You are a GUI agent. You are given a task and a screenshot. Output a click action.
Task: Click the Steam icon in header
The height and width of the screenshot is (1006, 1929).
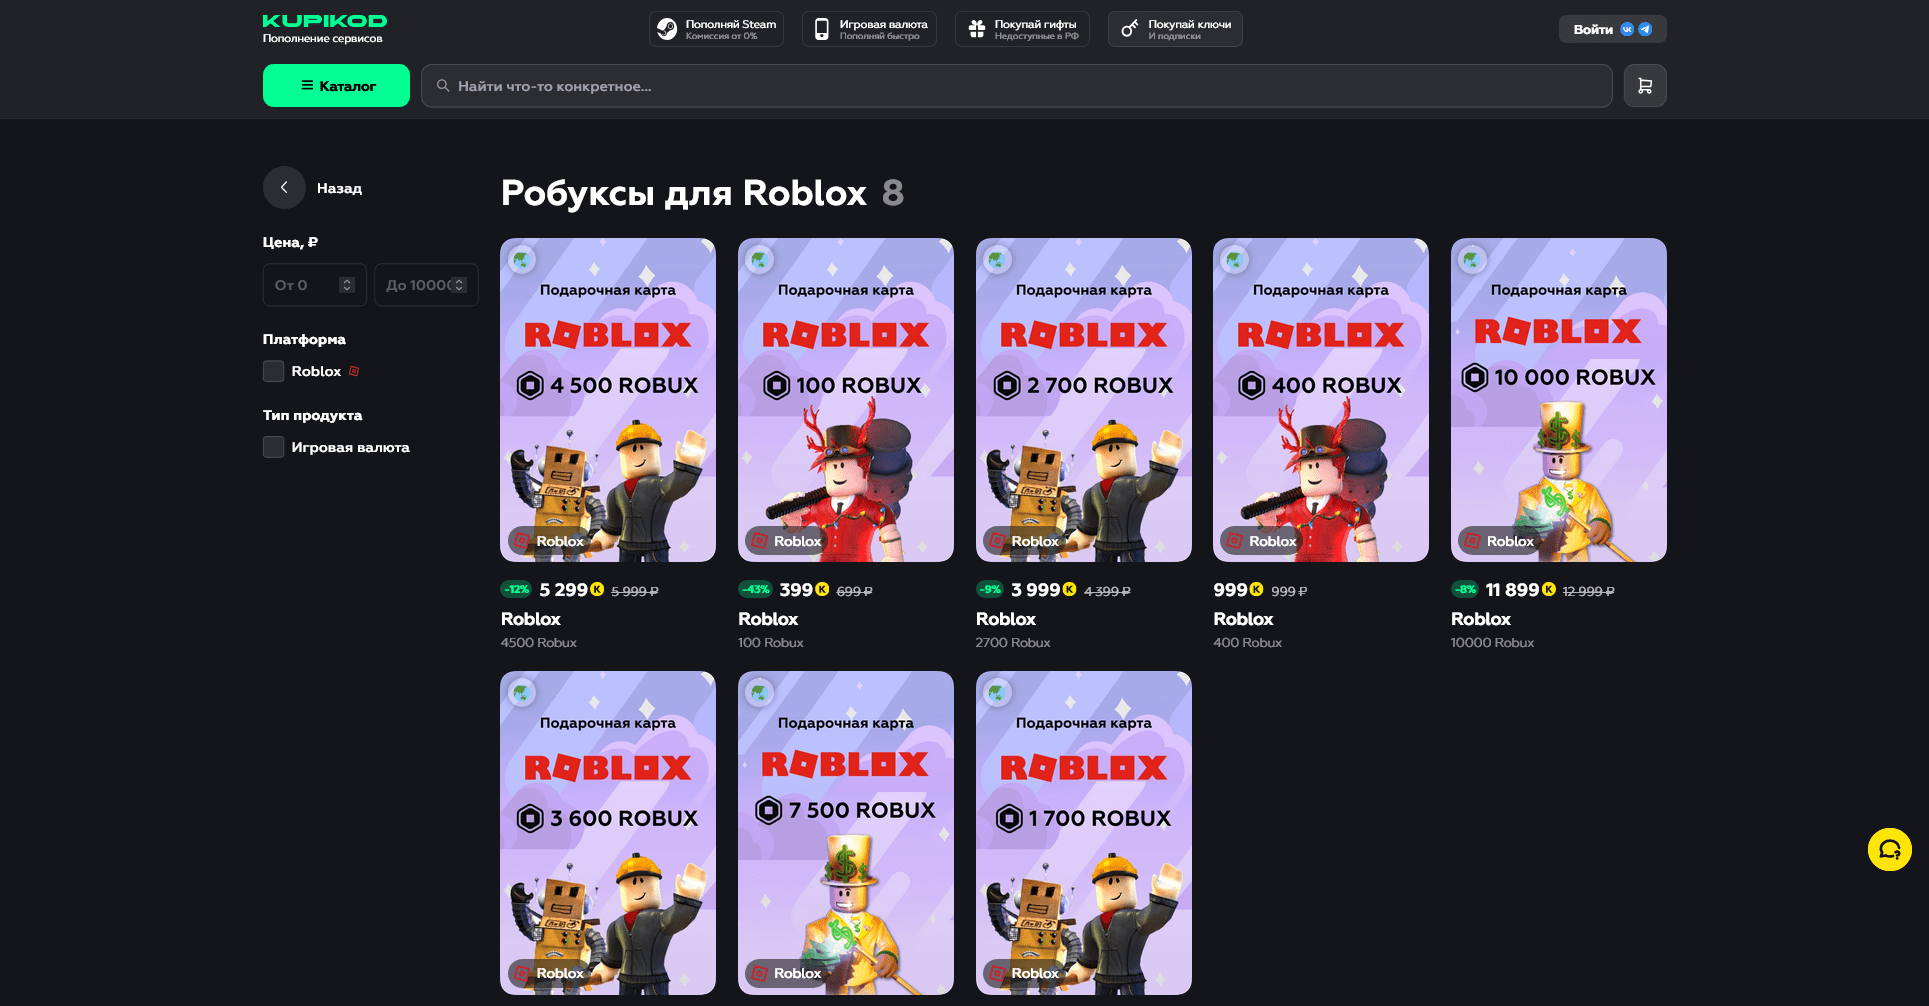(667, 30)
